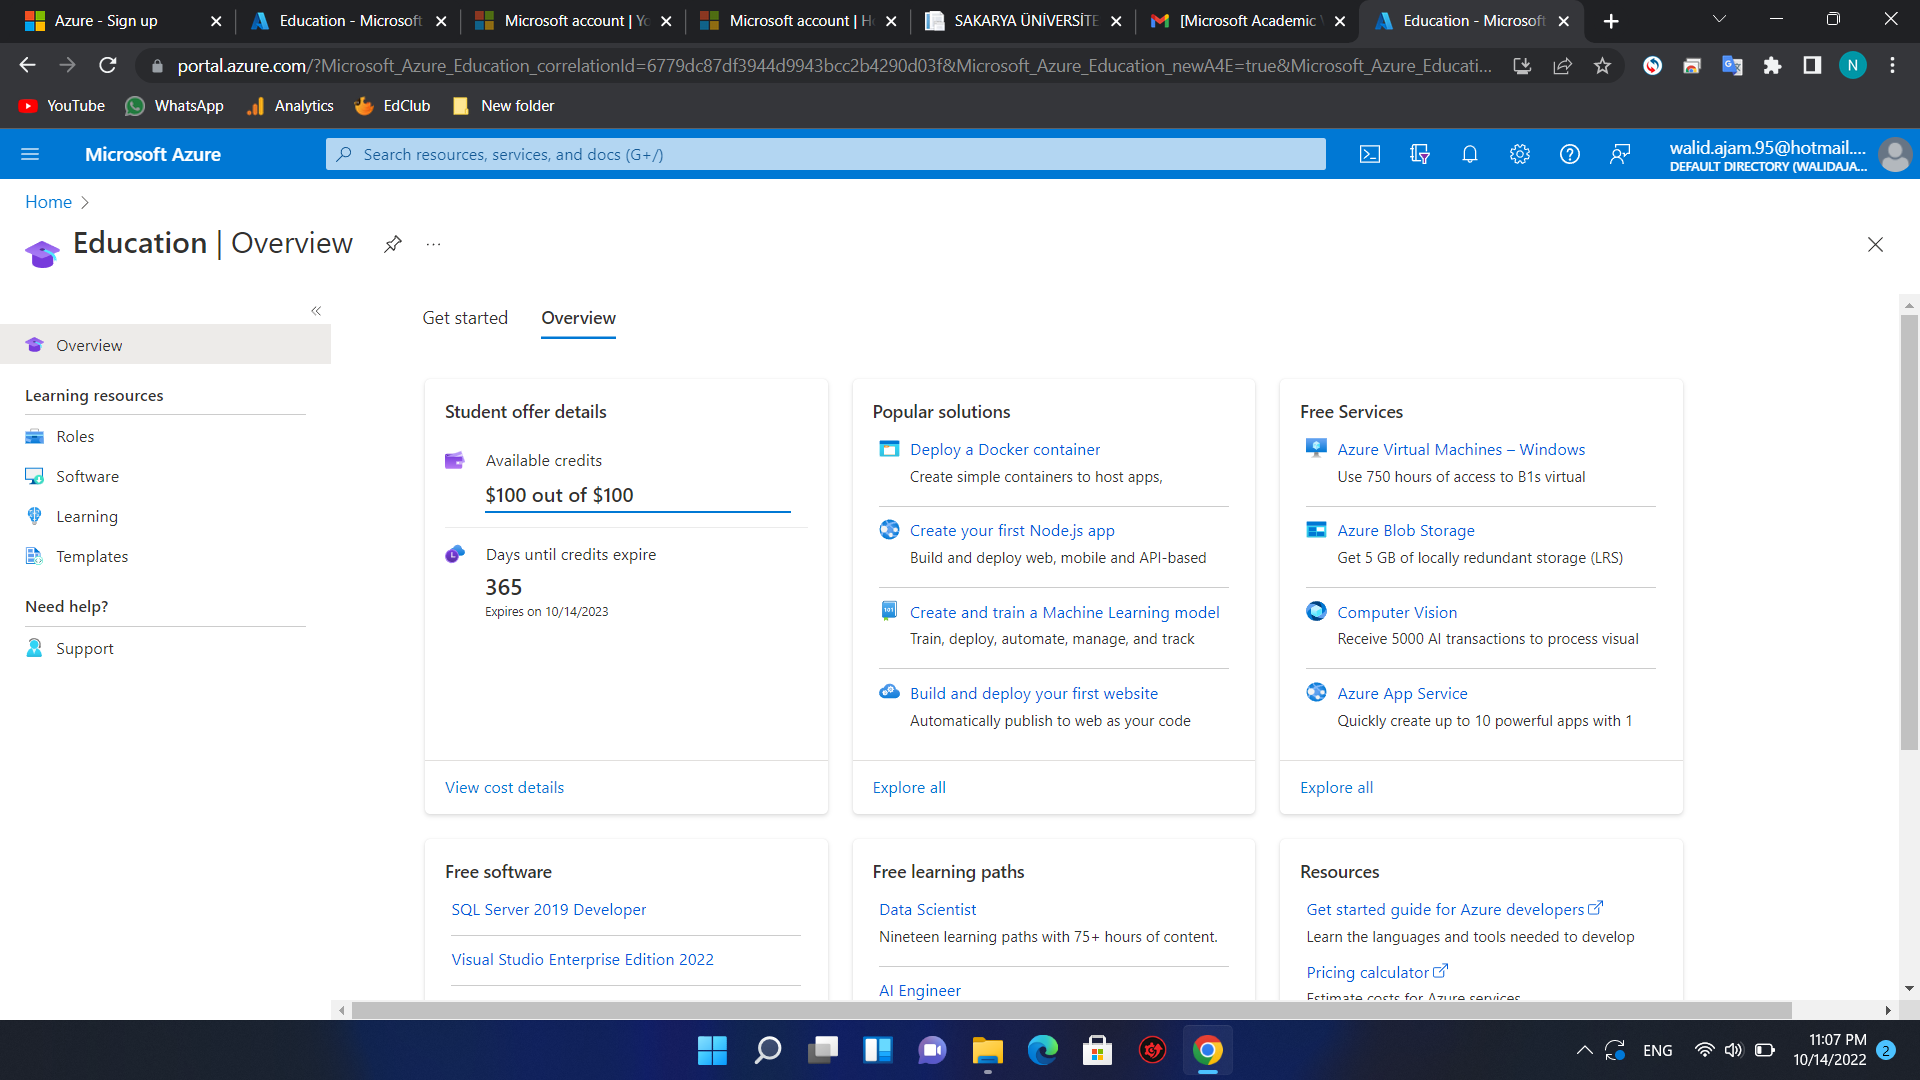Open Templates in Learning resources
This screenshot has width=1920, height=1080.
(92, 557)
